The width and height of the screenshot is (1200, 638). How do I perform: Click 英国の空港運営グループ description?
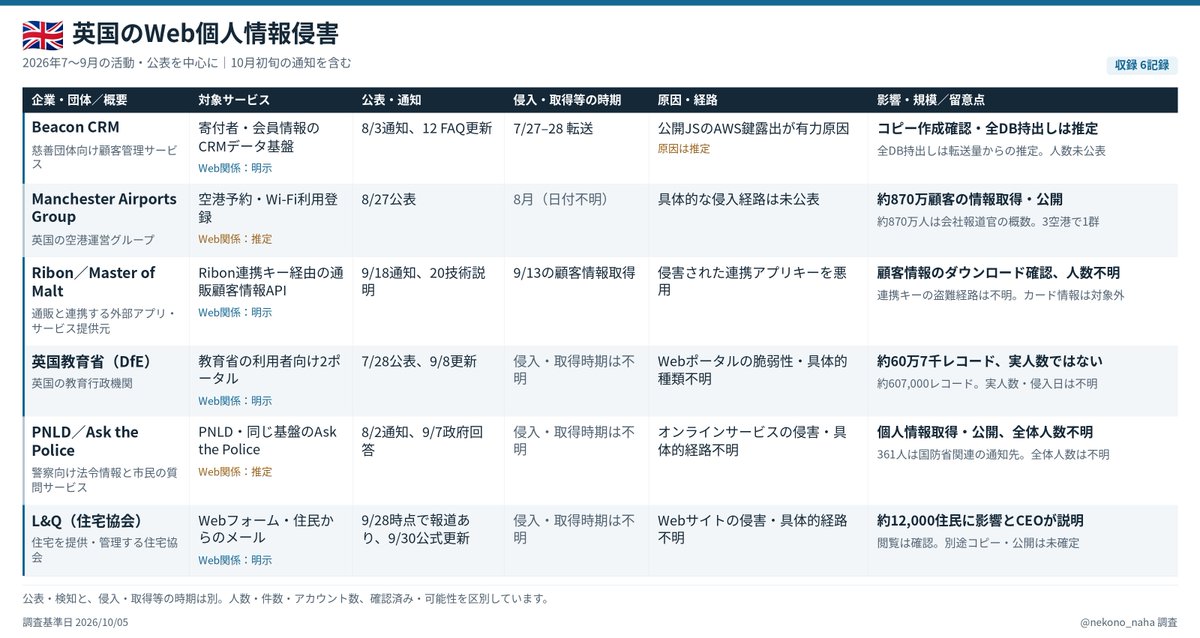pos(93,239)
